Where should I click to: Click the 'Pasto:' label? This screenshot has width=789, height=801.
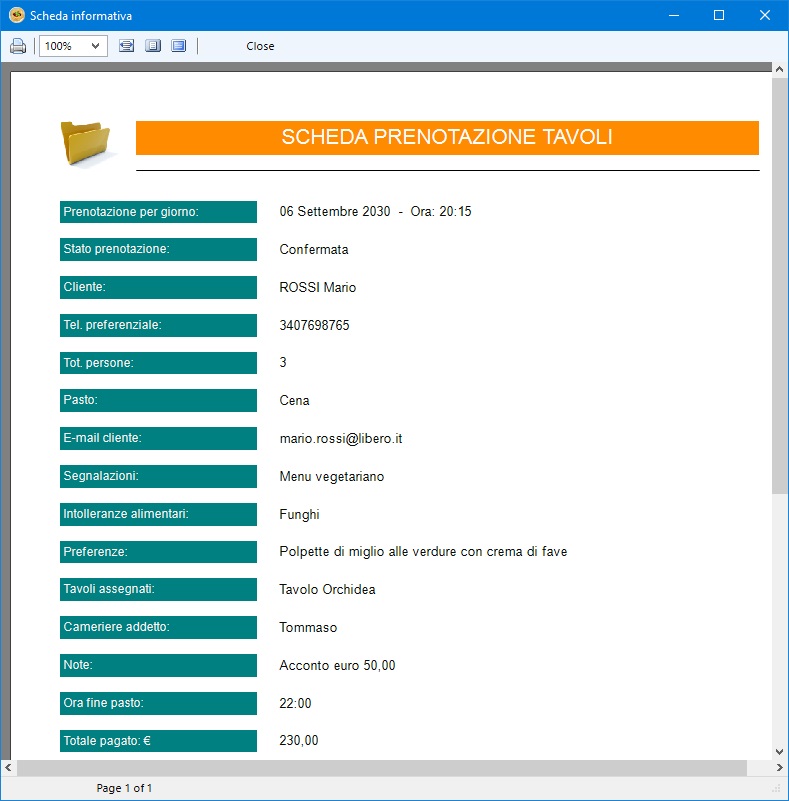158,400
